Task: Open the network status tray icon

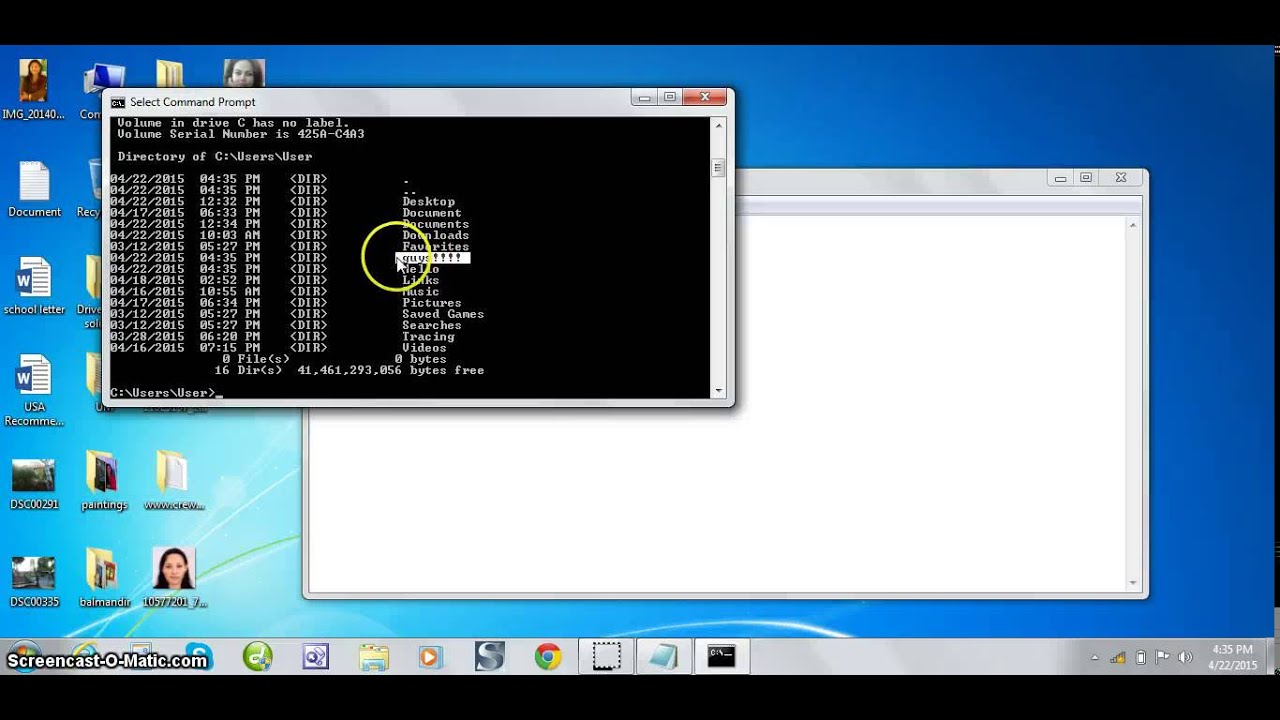Action: pos(1118,657)
